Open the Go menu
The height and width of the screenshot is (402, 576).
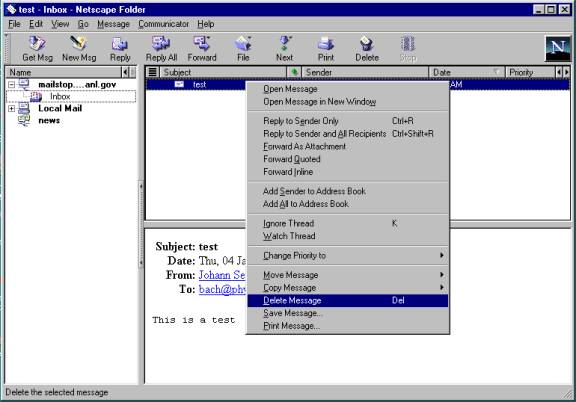tap(83, 24)
